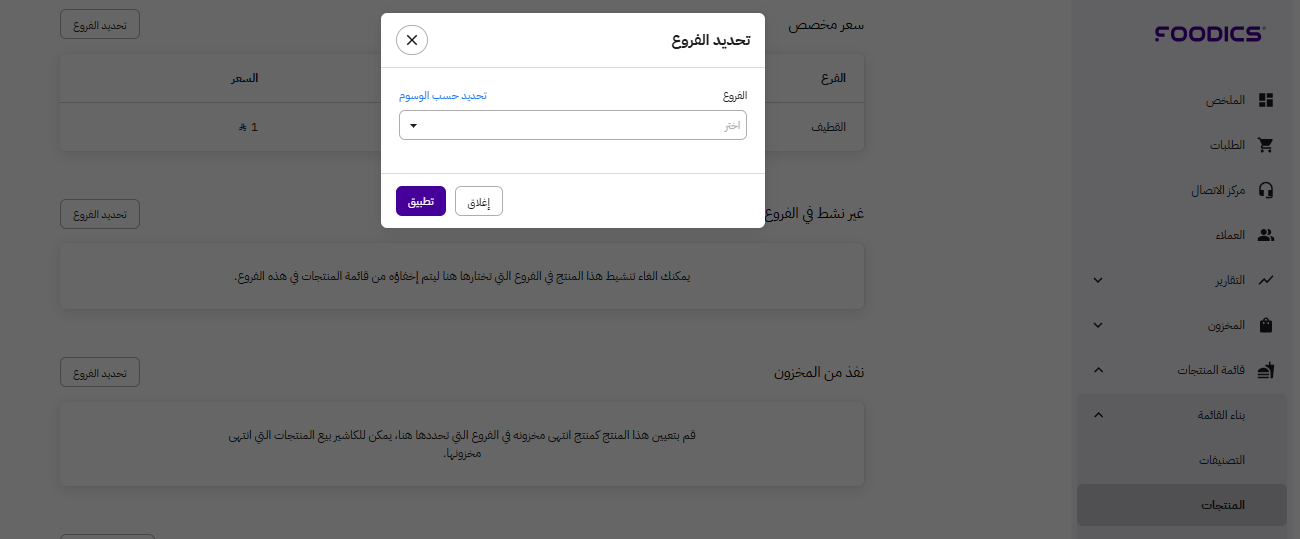Image resolution: width=1300 pixels, height=539 pixels.
Task: Expand the التقارير sidebar section chevron
Action: 1098,280
